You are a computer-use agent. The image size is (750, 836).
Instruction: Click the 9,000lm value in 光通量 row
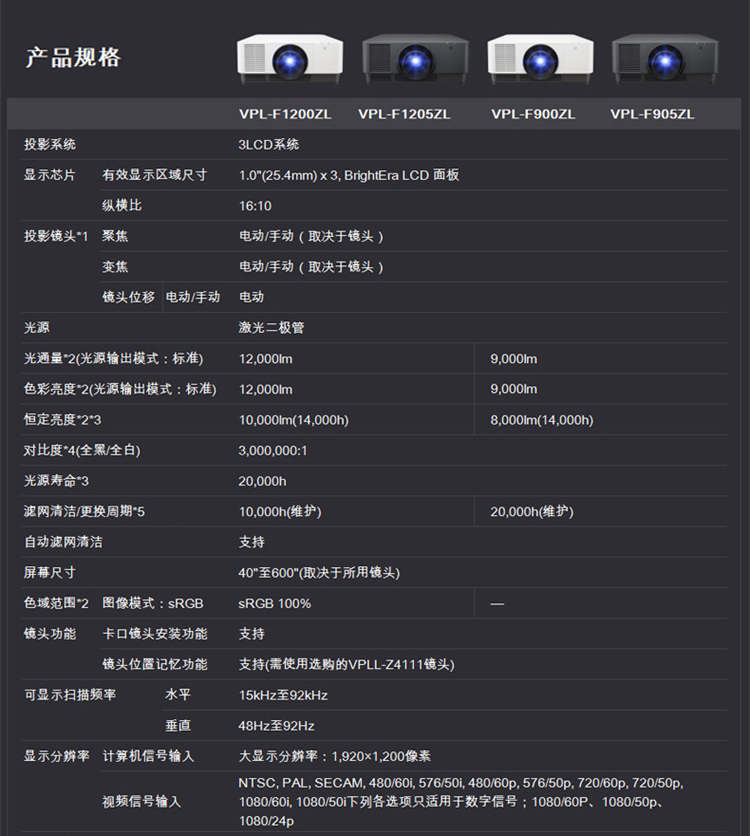513,358
